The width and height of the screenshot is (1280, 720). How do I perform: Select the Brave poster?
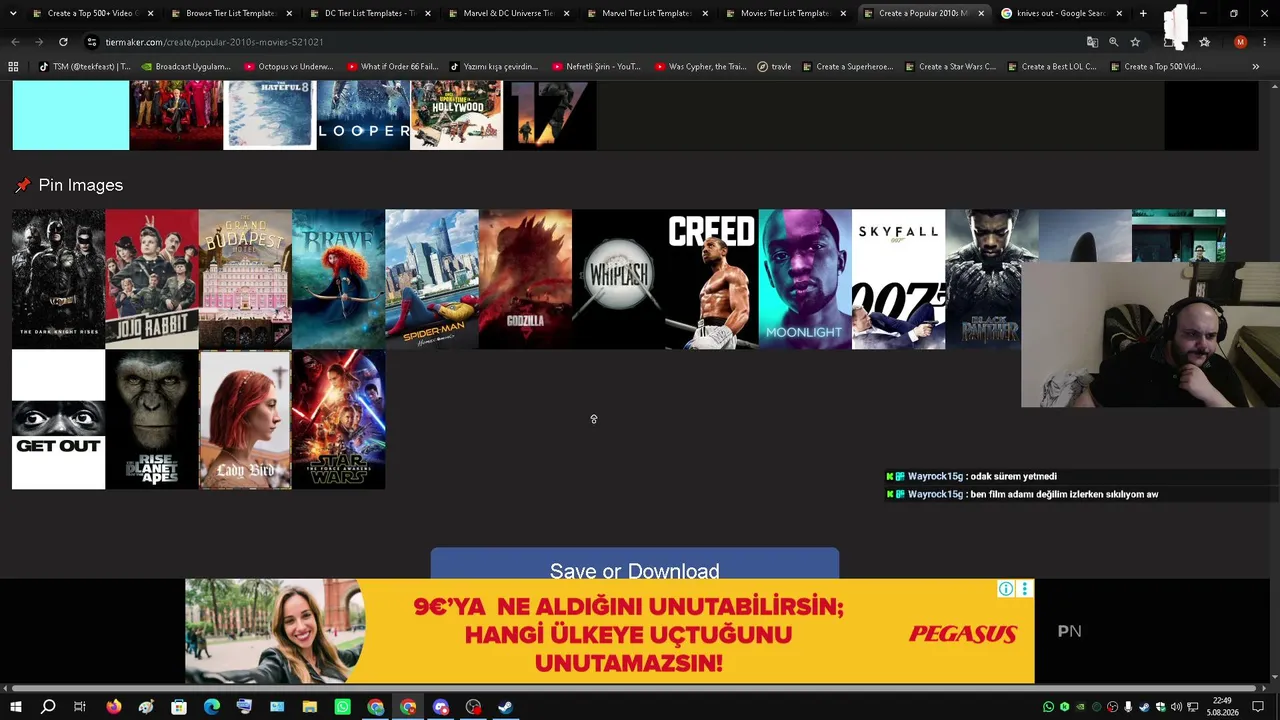click(338, 279)
